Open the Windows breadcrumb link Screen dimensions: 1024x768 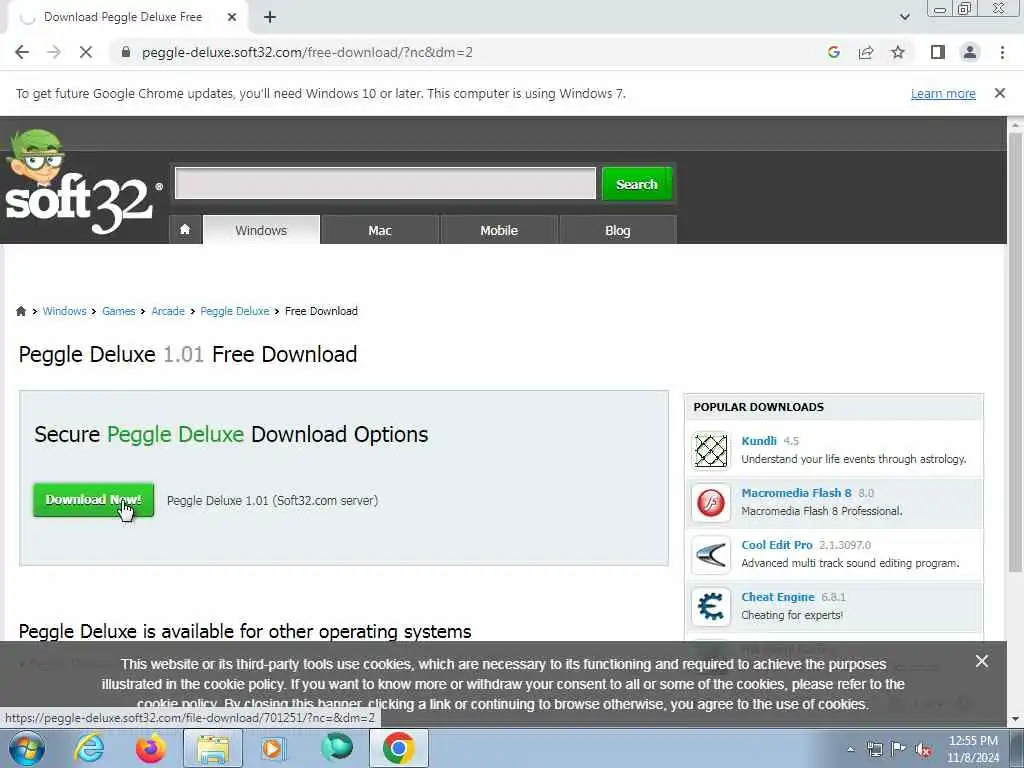click(x=64, y=312)
